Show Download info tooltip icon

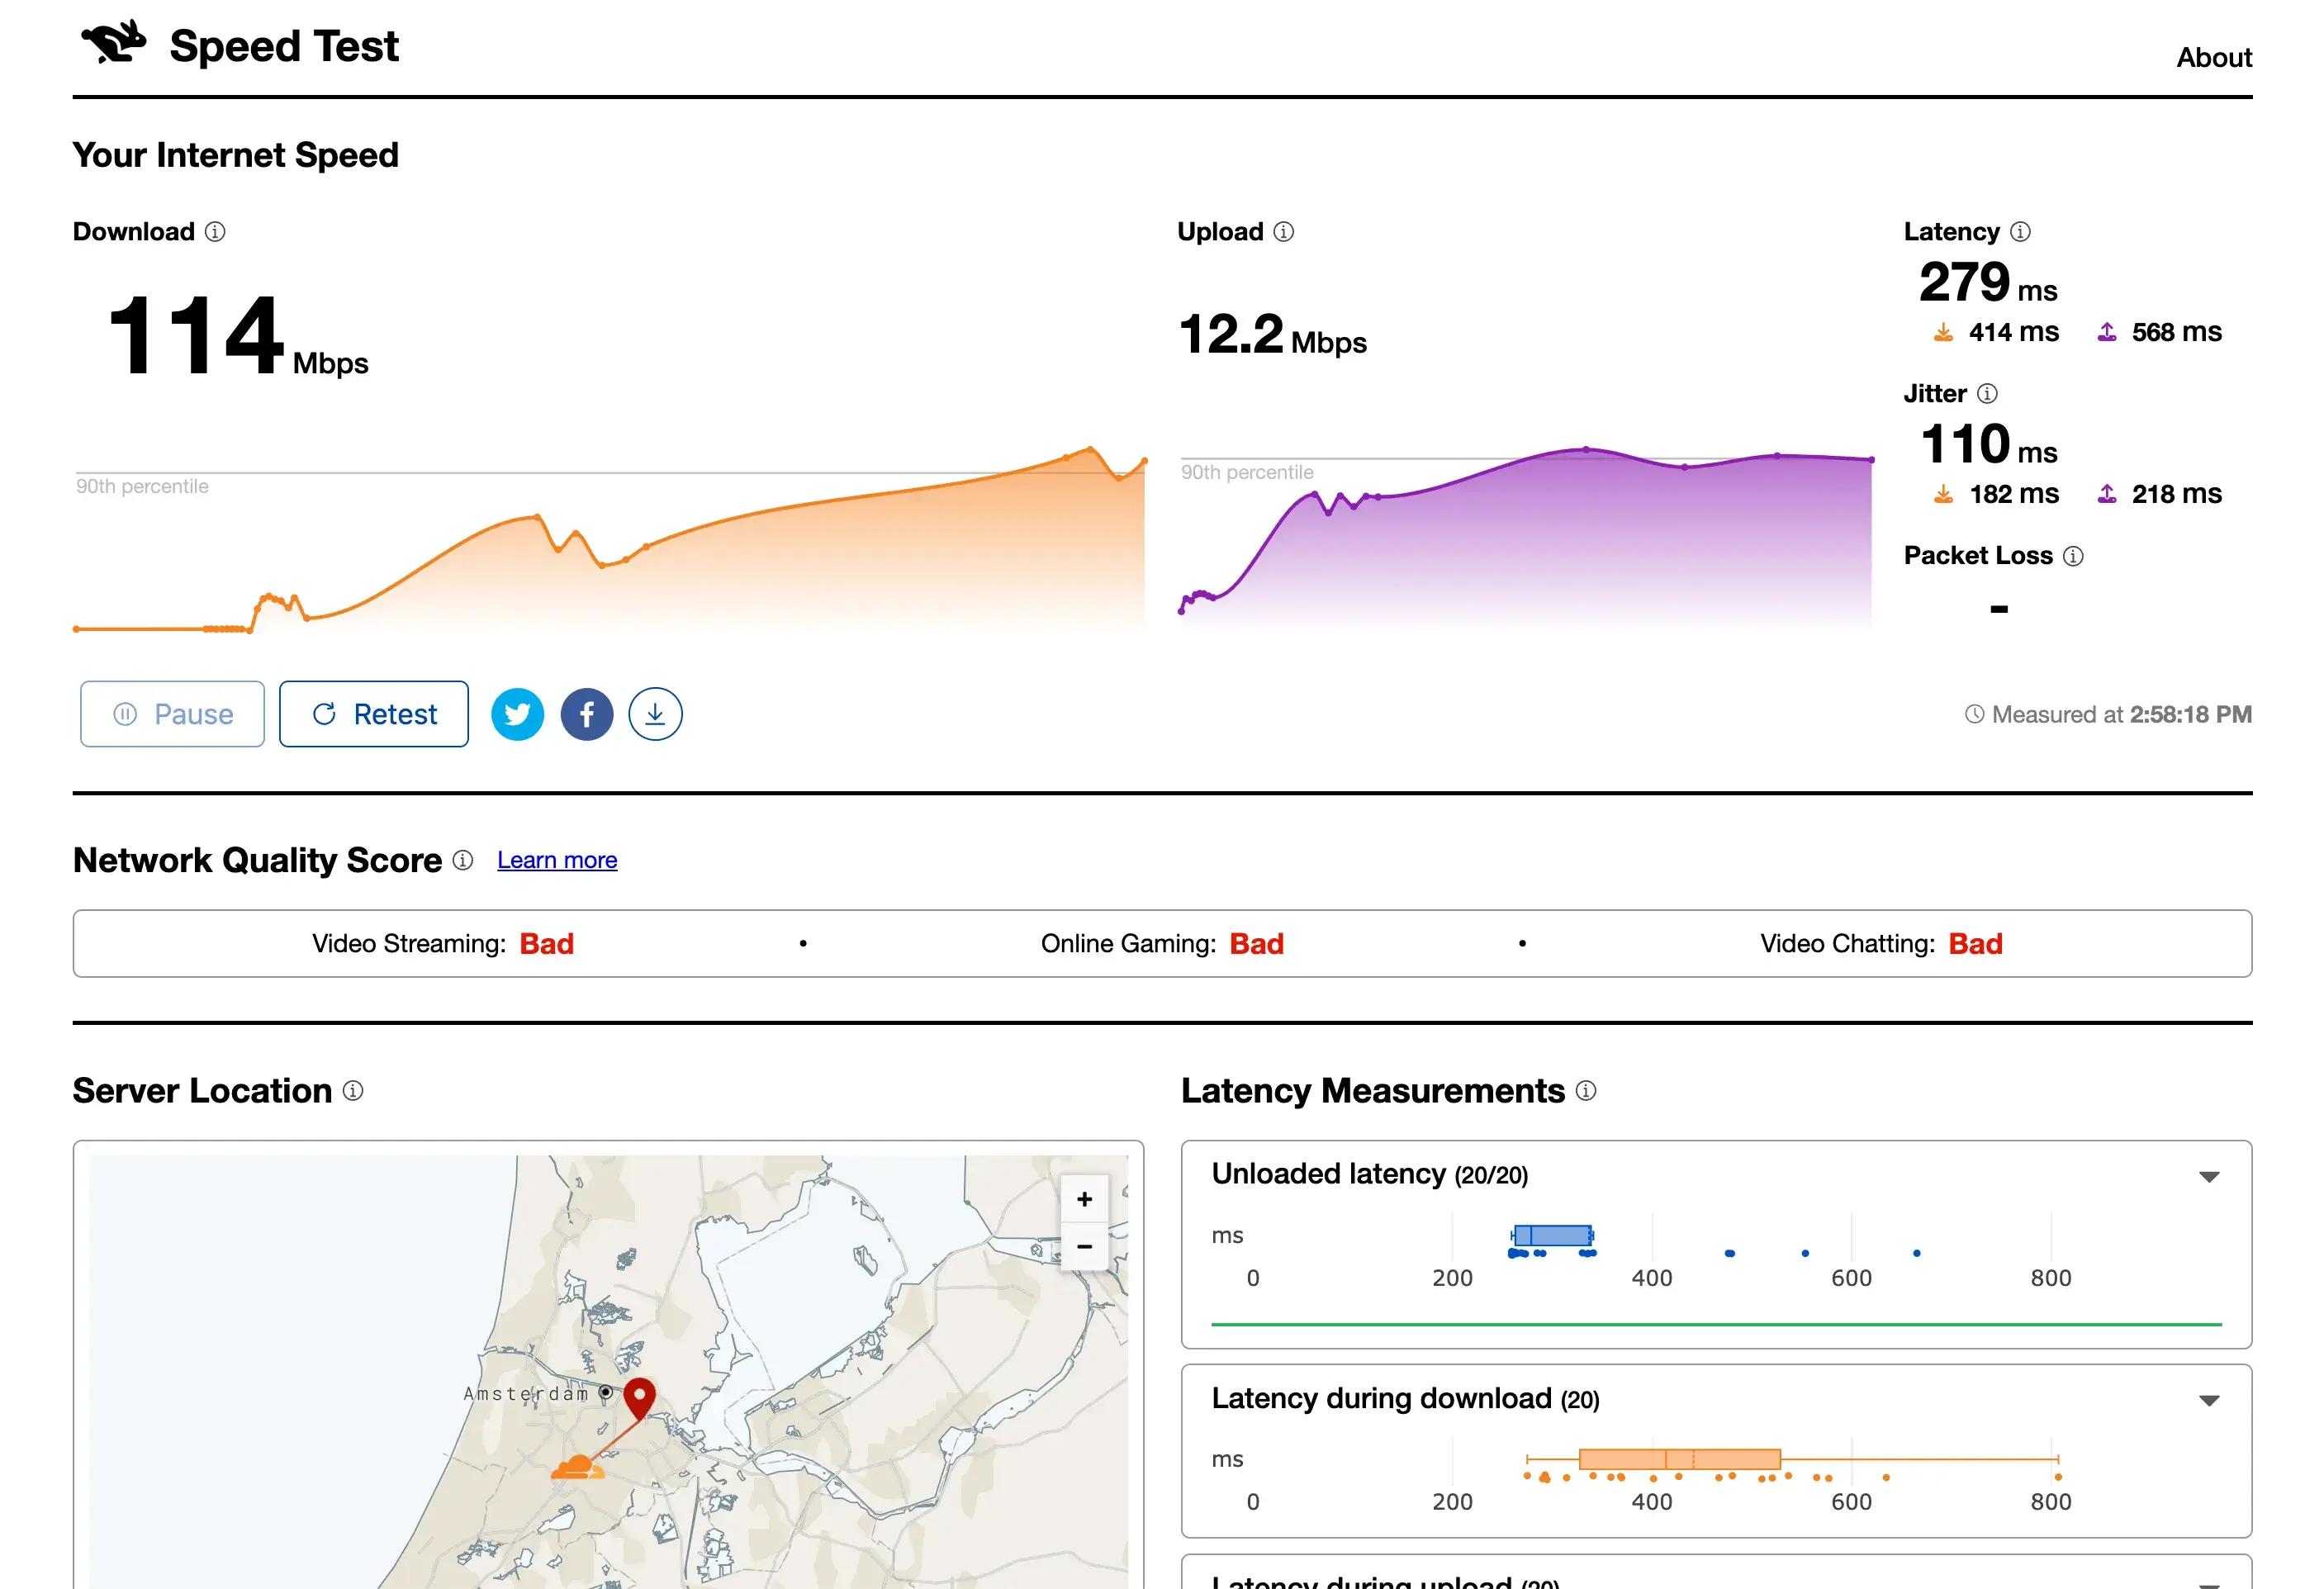(215, 232)
